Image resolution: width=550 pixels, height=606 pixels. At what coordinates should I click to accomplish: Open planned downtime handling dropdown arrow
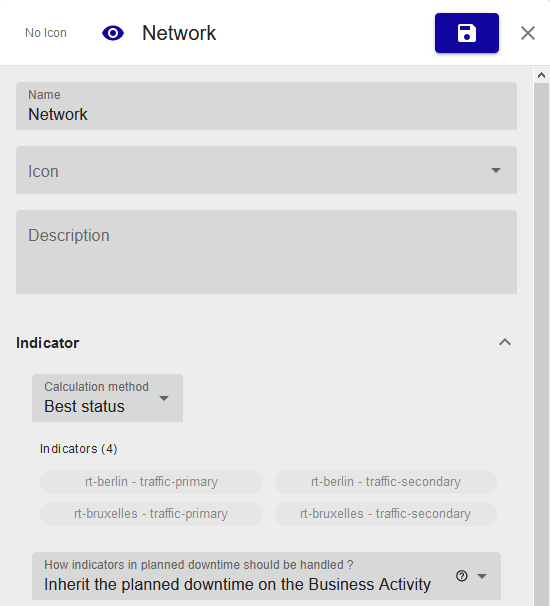click(x=482, y=576)
